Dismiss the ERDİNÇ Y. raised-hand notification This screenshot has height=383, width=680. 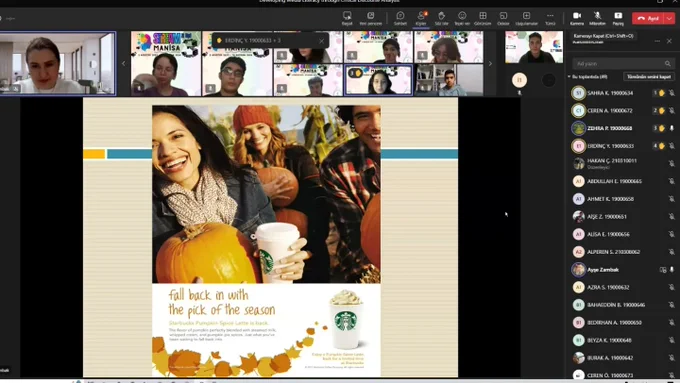pos(321,41)
